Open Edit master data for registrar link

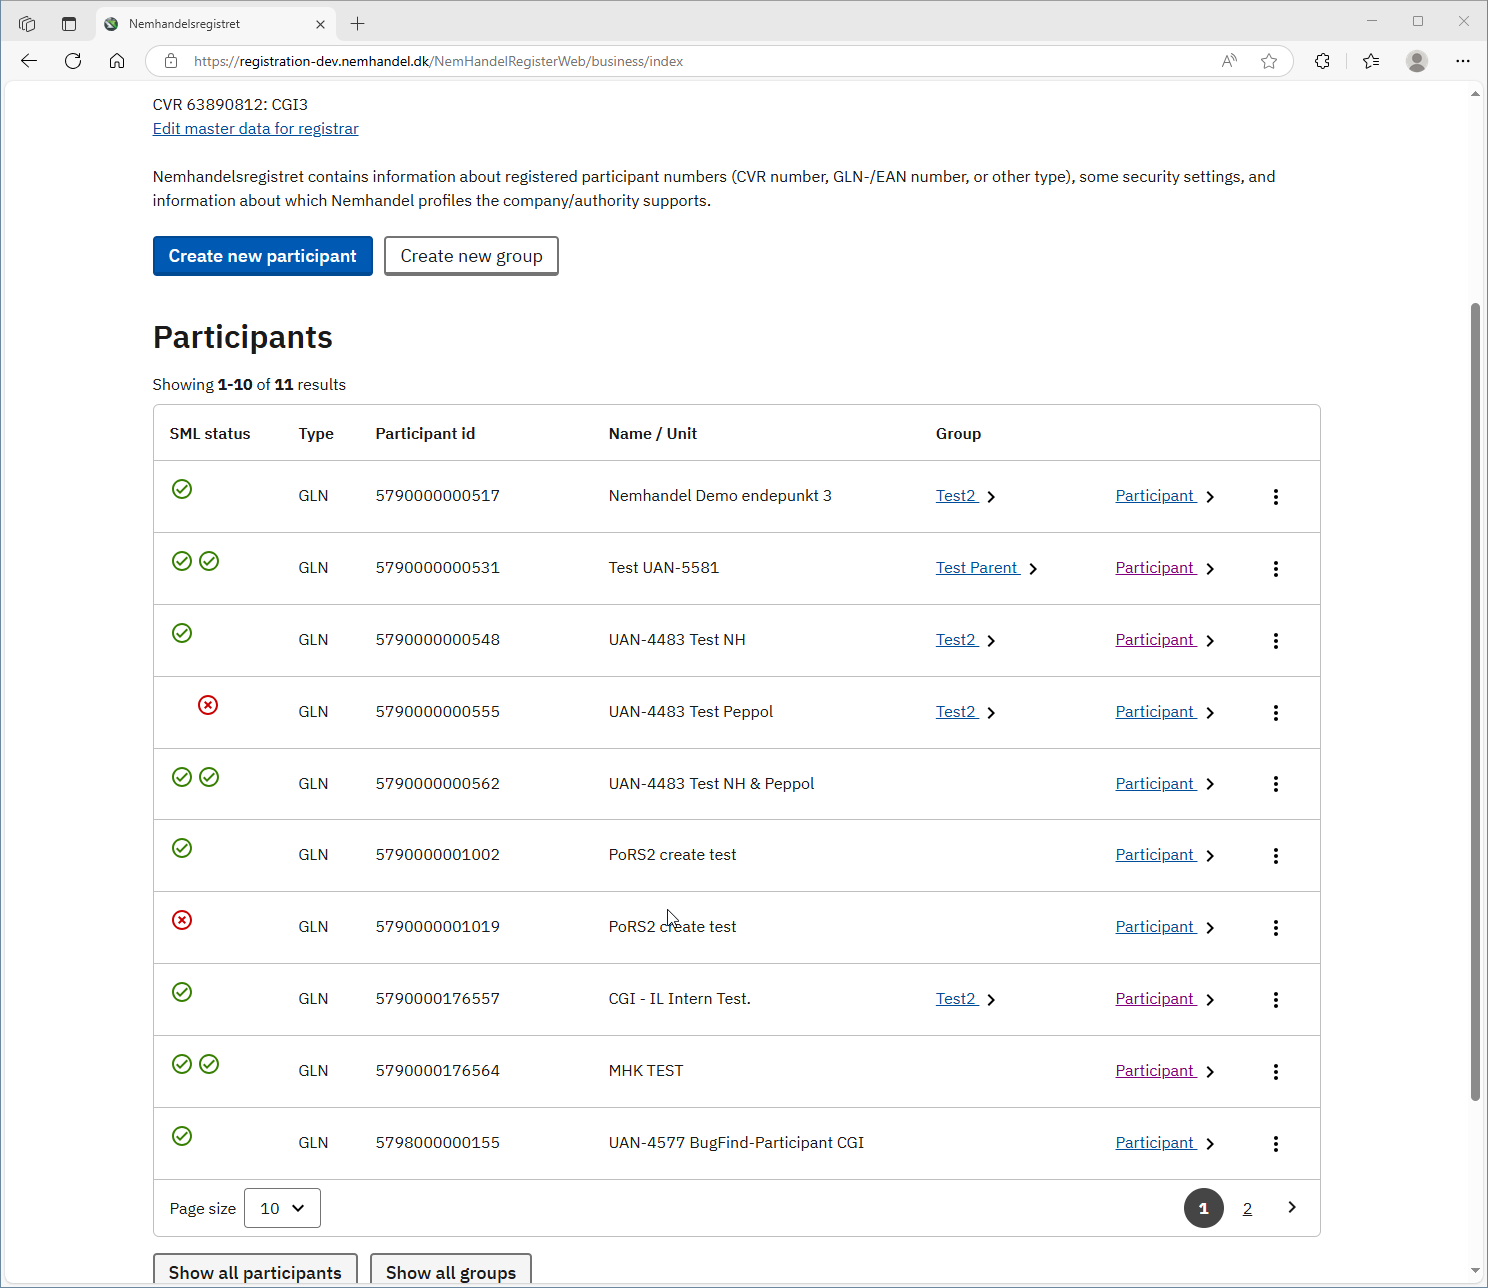pos(255,128)
